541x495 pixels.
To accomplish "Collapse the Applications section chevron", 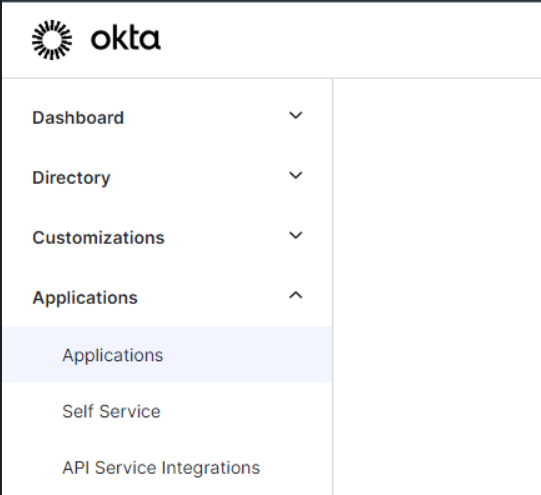I will (x=296, y=295).
